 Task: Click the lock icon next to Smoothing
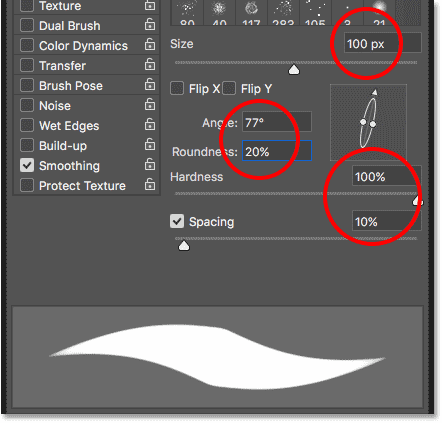pos(150,165)
